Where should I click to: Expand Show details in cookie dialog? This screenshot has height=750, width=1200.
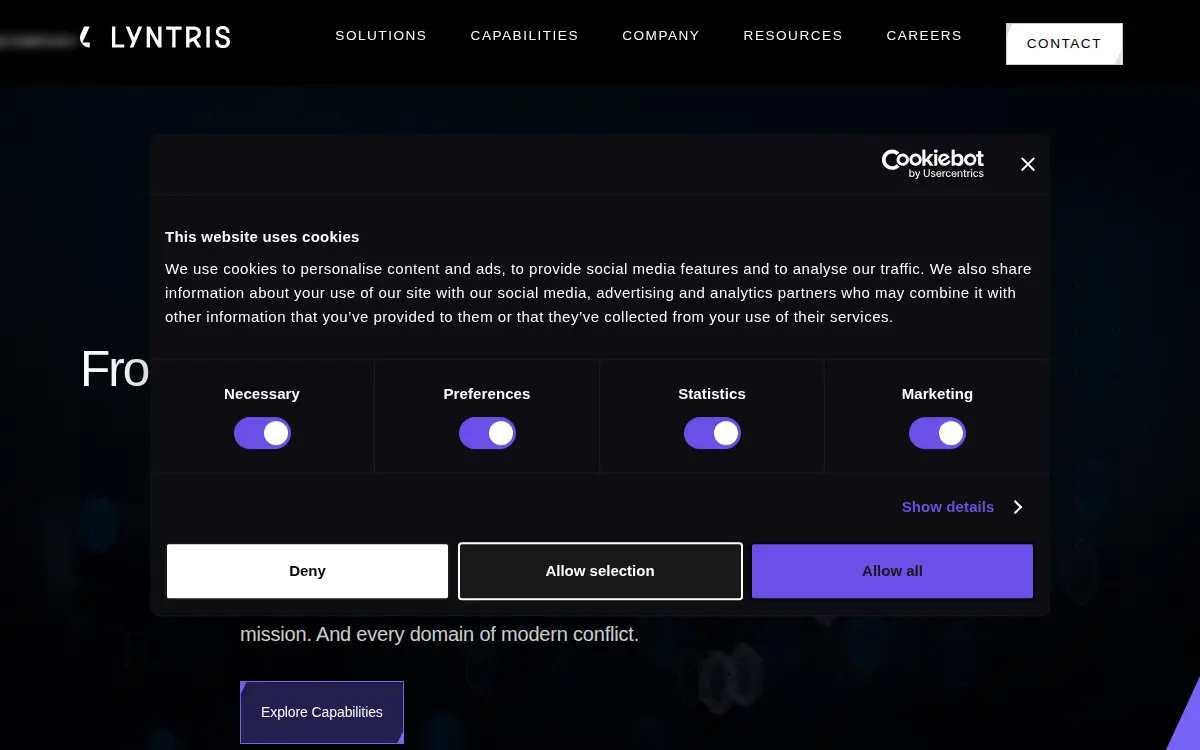(x=962, y=507)
